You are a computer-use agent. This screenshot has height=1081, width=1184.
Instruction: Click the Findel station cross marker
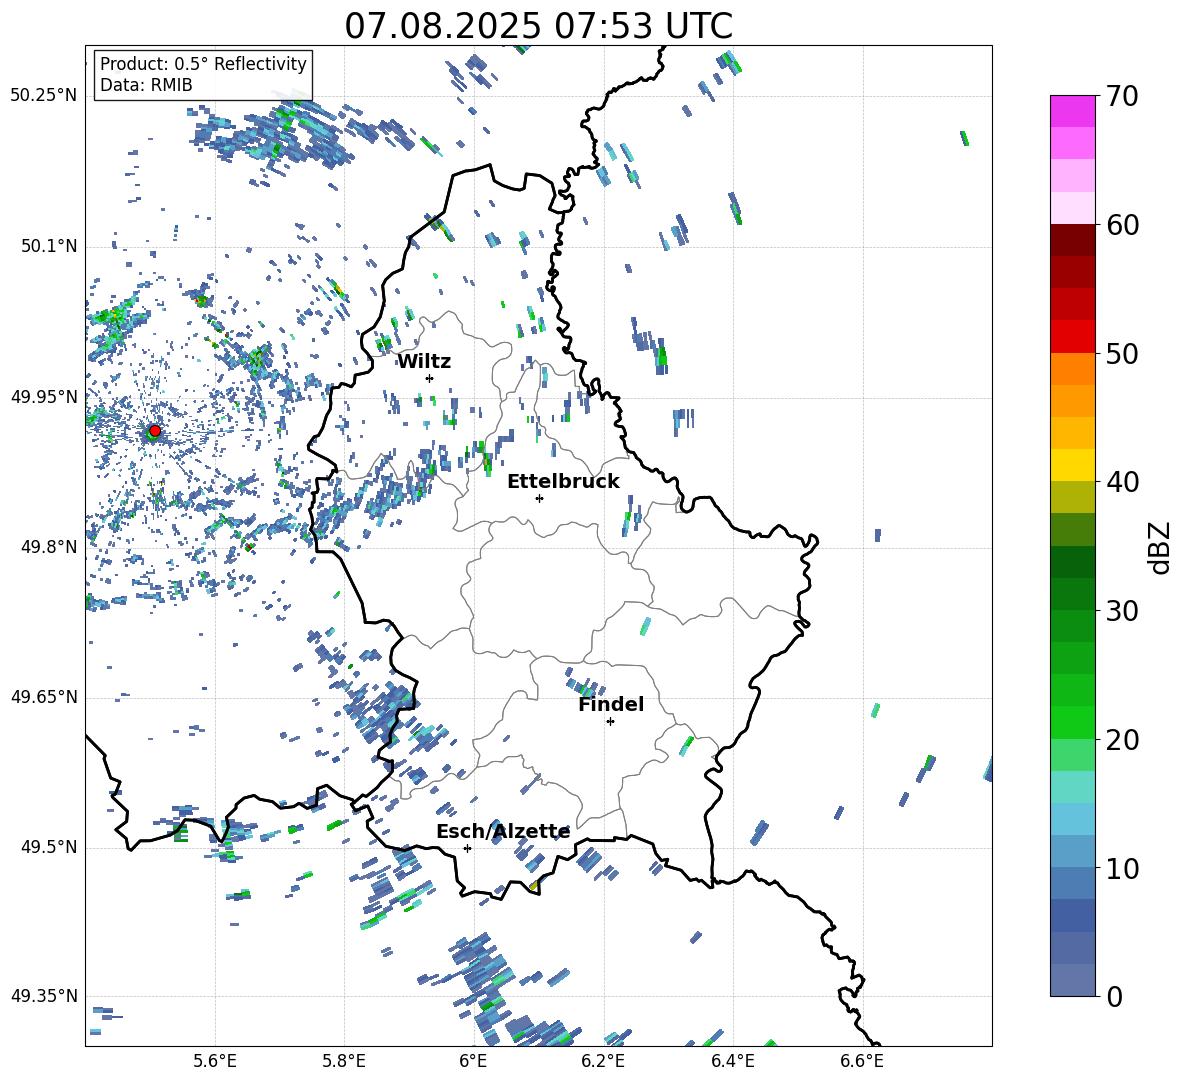point(610,722)
